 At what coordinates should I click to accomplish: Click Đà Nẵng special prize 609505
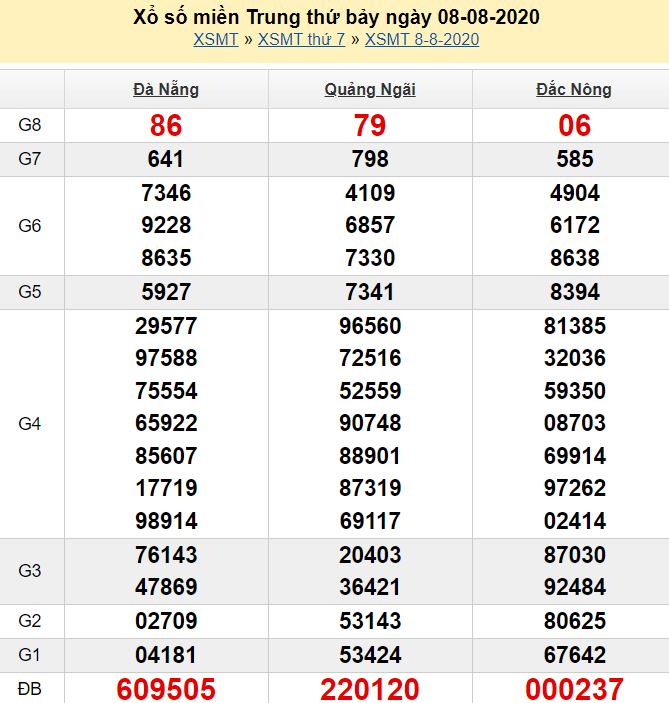166,688
